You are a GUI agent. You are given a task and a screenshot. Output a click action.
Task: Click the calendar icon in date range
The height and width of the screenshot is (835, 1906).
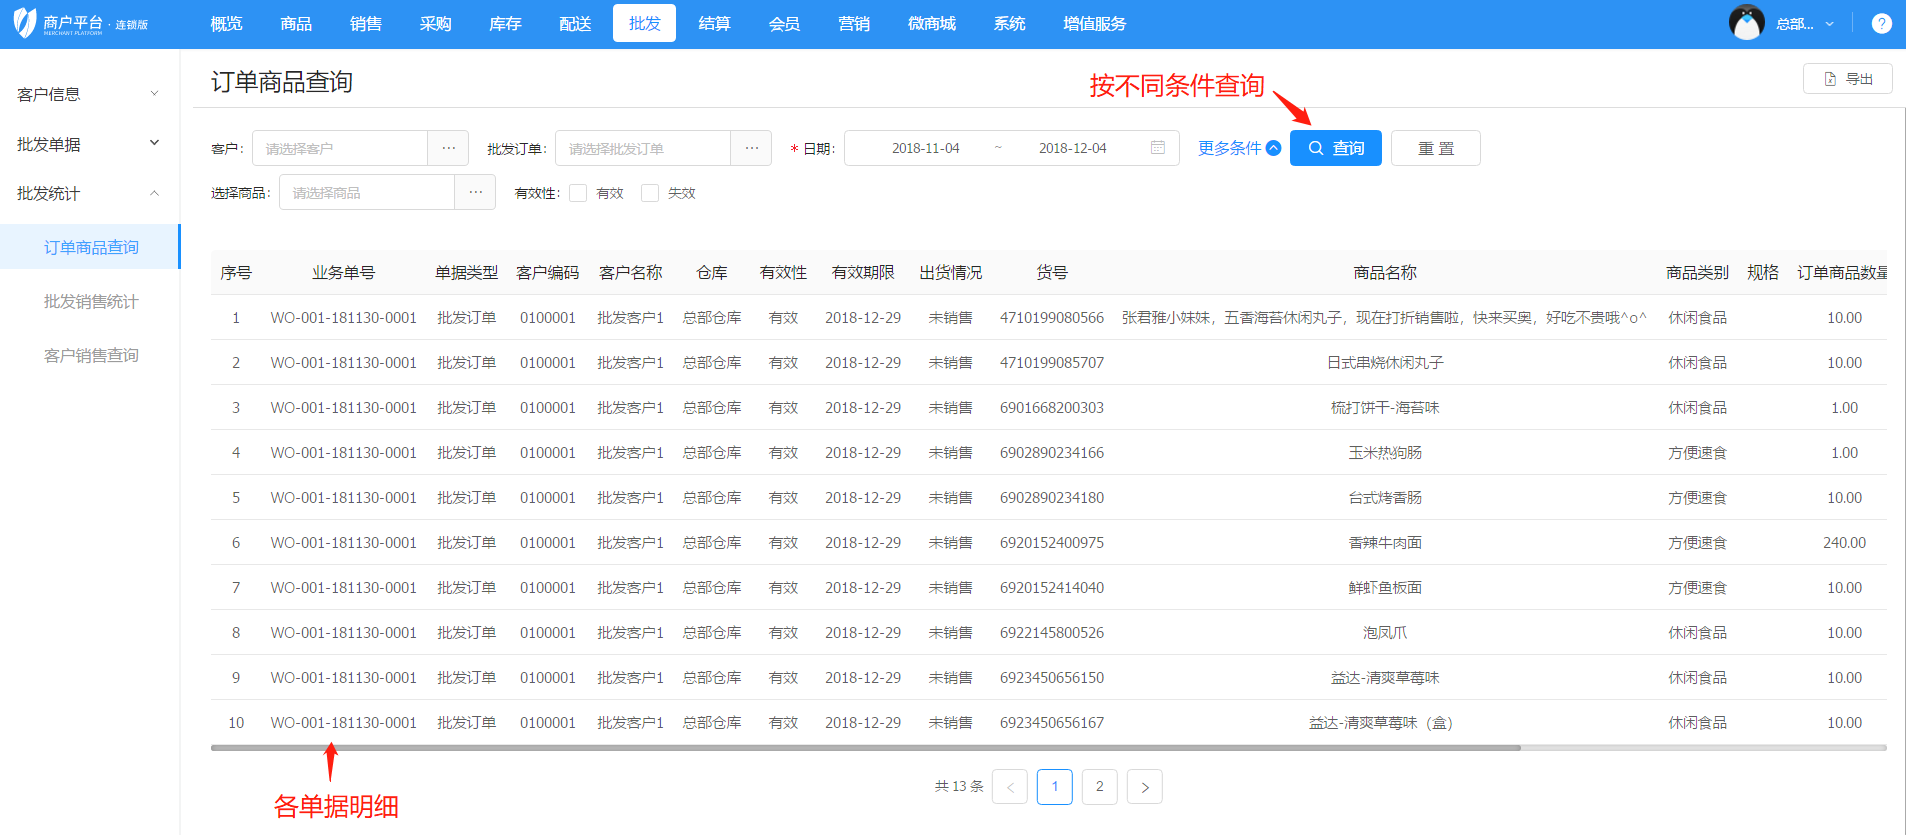click(x=1158, y=148)
